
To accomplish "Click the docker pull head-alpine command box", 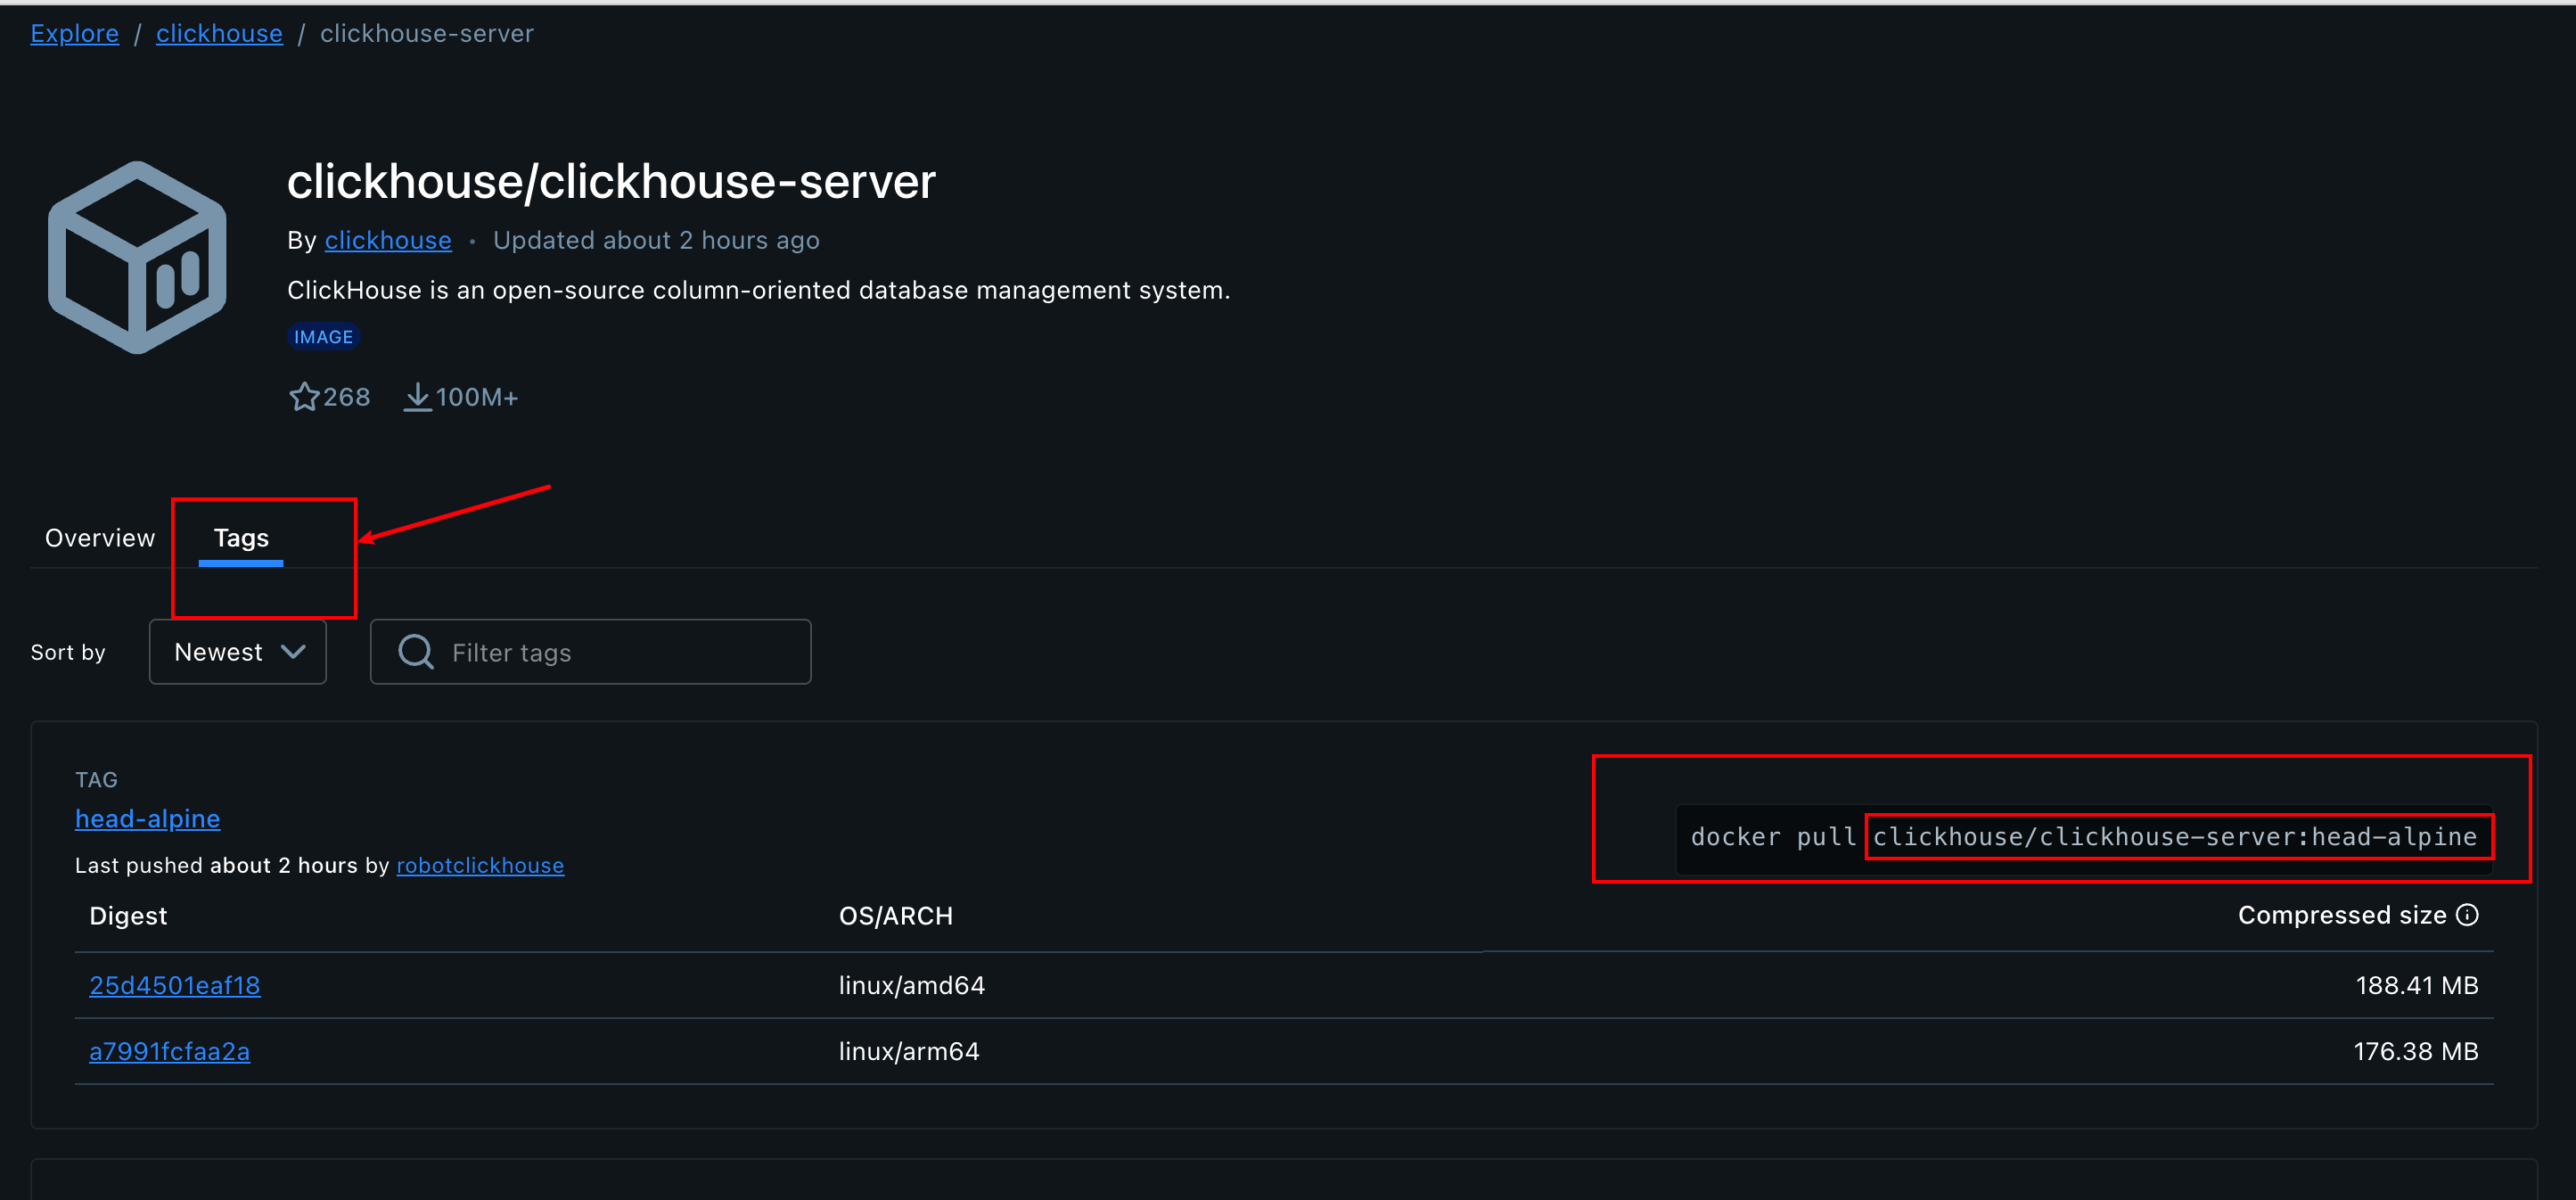I will [x=2084, y=837].
